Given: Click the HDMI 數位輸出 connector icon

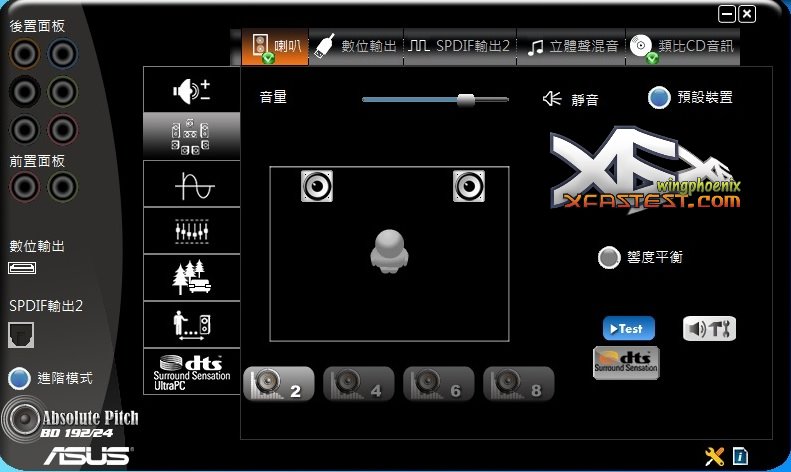Looking at the screenshot, I should click(x=22, y=268).
